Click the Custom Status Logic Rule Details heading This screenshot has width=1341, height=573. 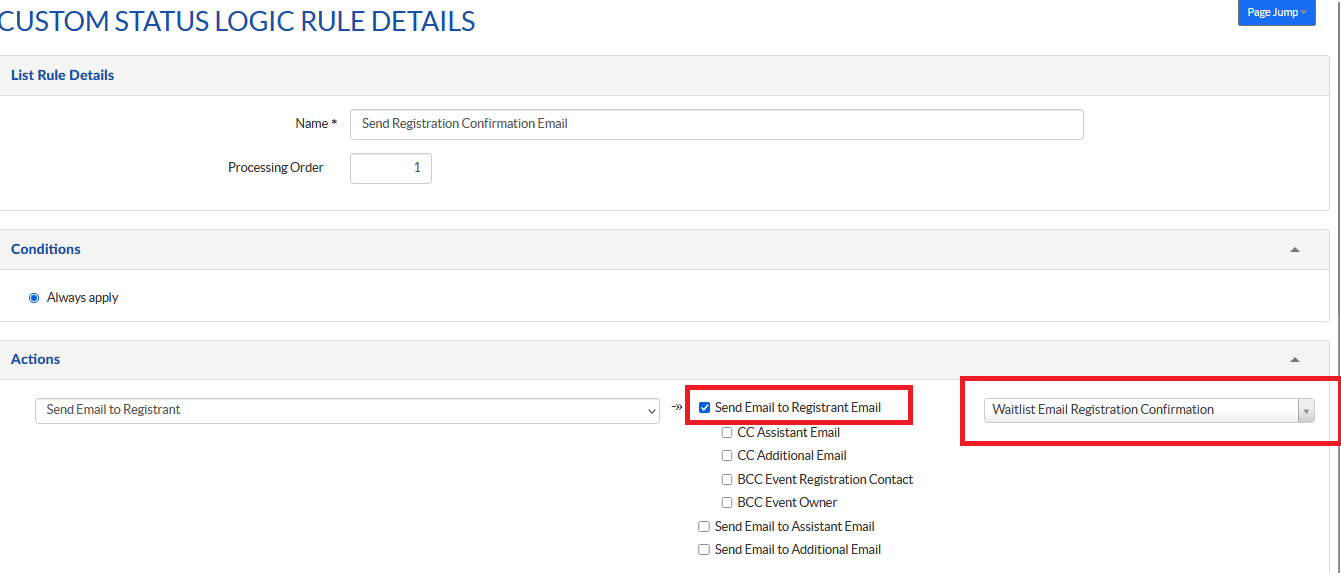238,20
